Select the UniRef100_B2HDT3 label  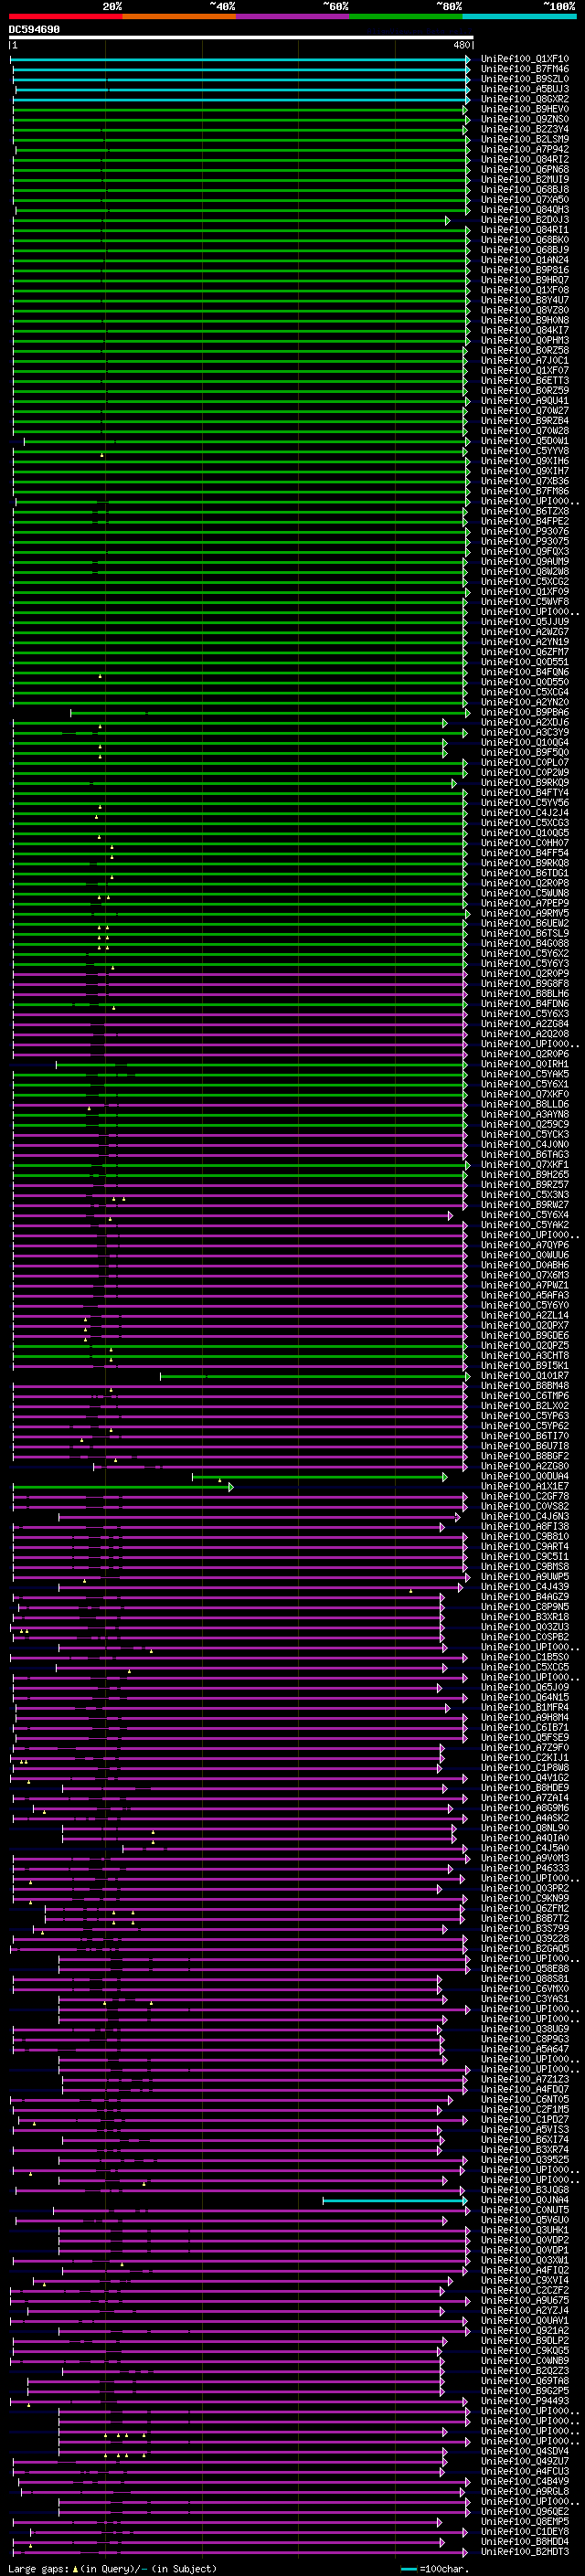click(x=524, y=2551)
